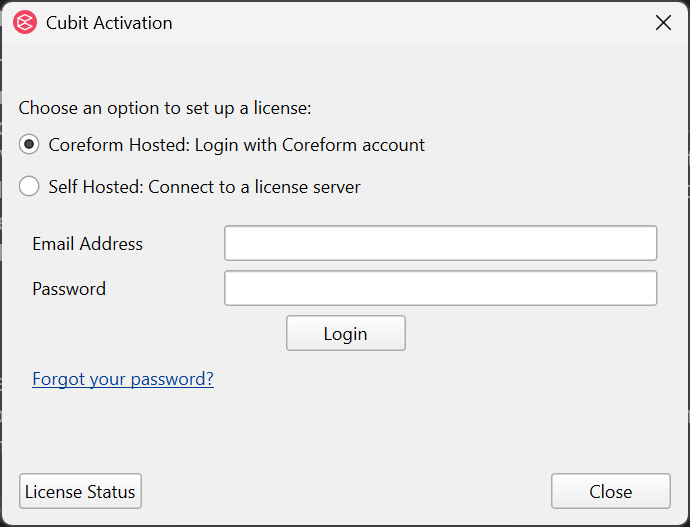Dismiss Cubit Activation using the Close button
This screenshot has height=527, width=690.
[x=611, y=491]
